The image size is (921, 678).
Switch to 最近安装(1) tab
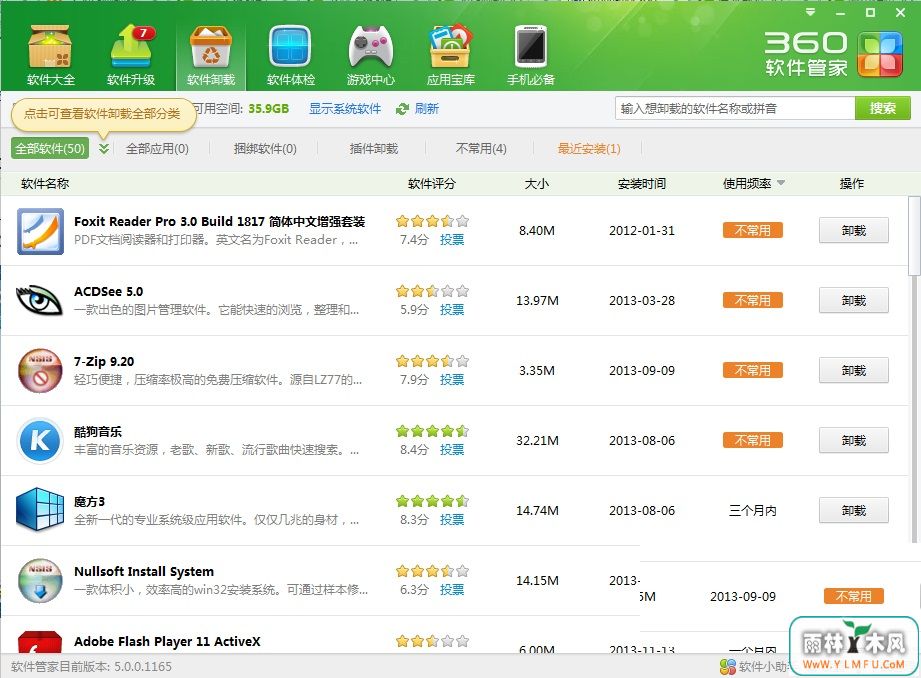click(589, 149)
